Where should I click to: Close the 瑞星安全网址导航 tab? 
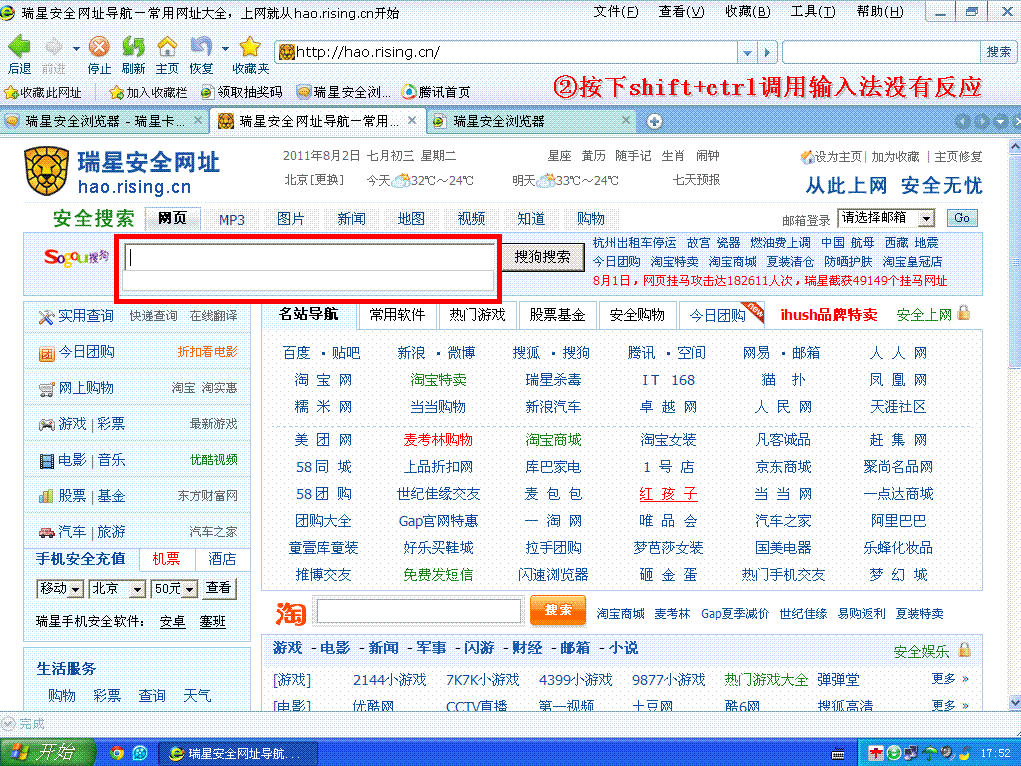click(x=412, y=121)
